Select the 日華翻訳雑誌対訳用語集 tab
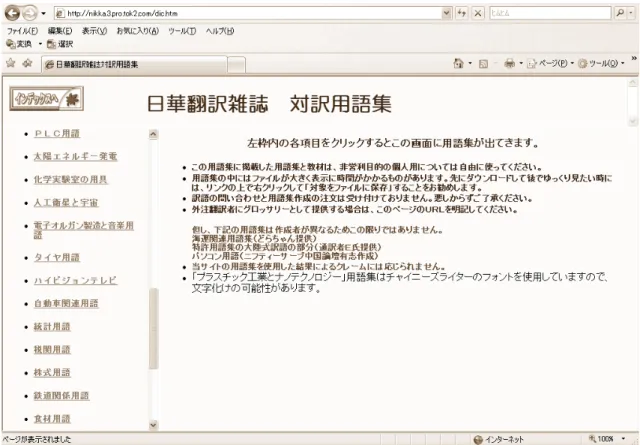This screenshot has height=445, width=640. (x=134, y=65)
